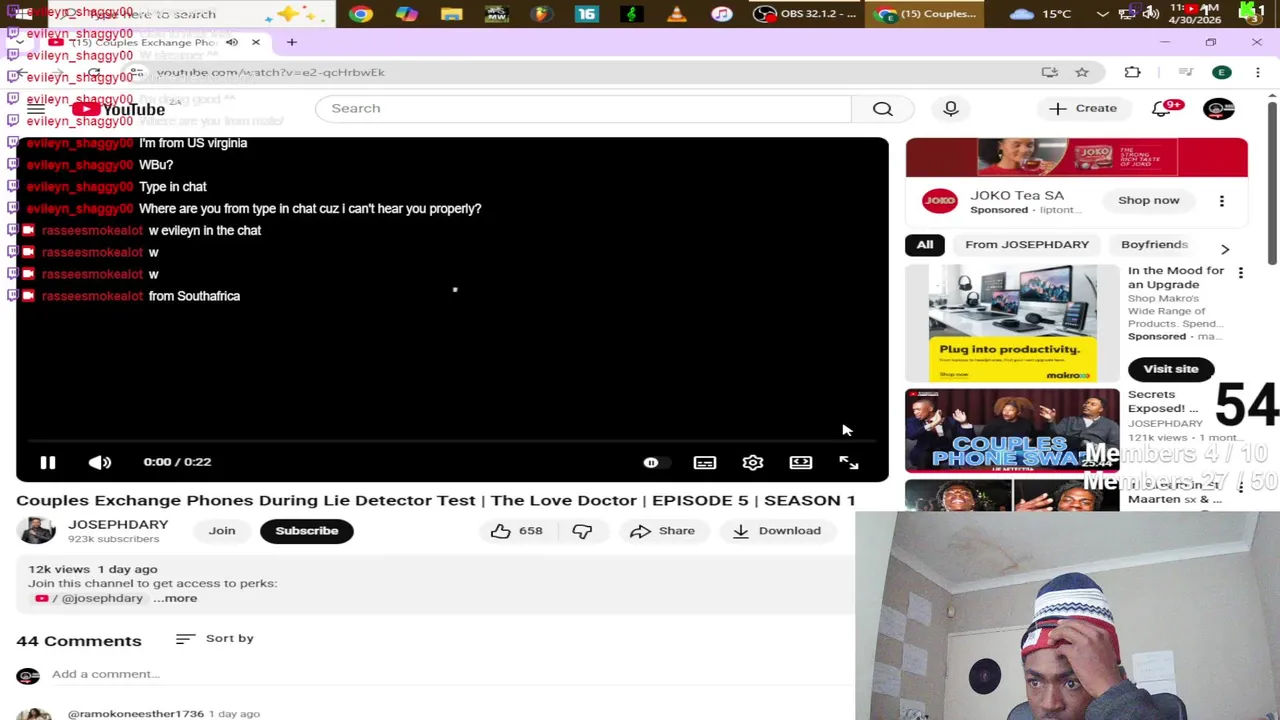Viewport: 1280px width, 720px height.
Task: Turn on subtitles/closed captions
Action: click(705, 462)
